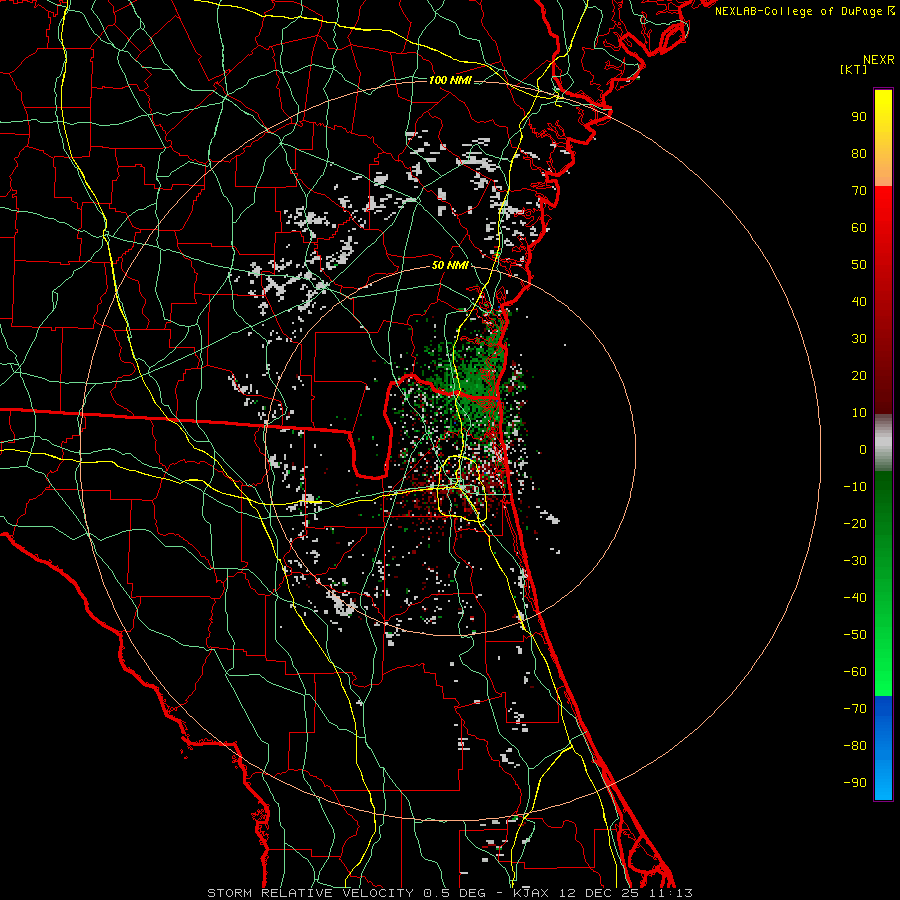This screenshot has height=900, width=900.
Task: Click the positive "90" knot scale label
Action: click(x=859, y=117)
